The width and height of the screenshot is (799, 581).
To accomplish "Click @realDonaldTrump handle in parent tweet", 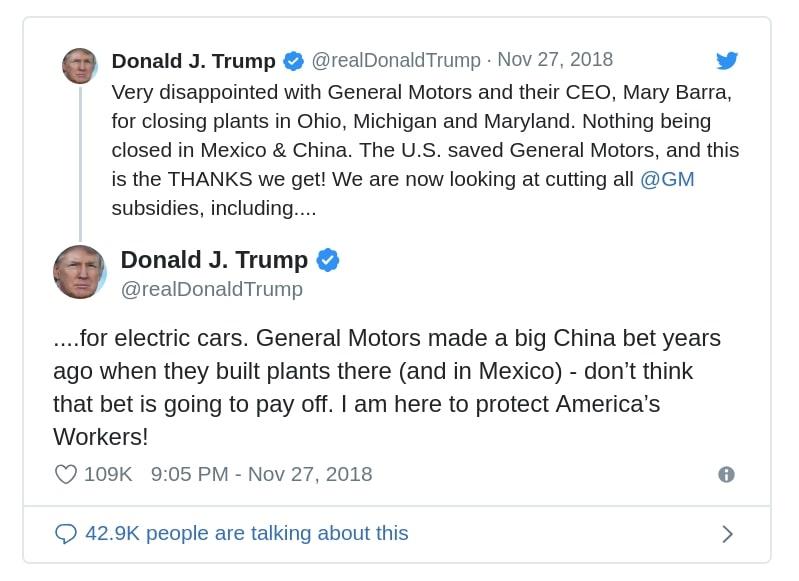I will pyautogui.click(x=396, y=60).
